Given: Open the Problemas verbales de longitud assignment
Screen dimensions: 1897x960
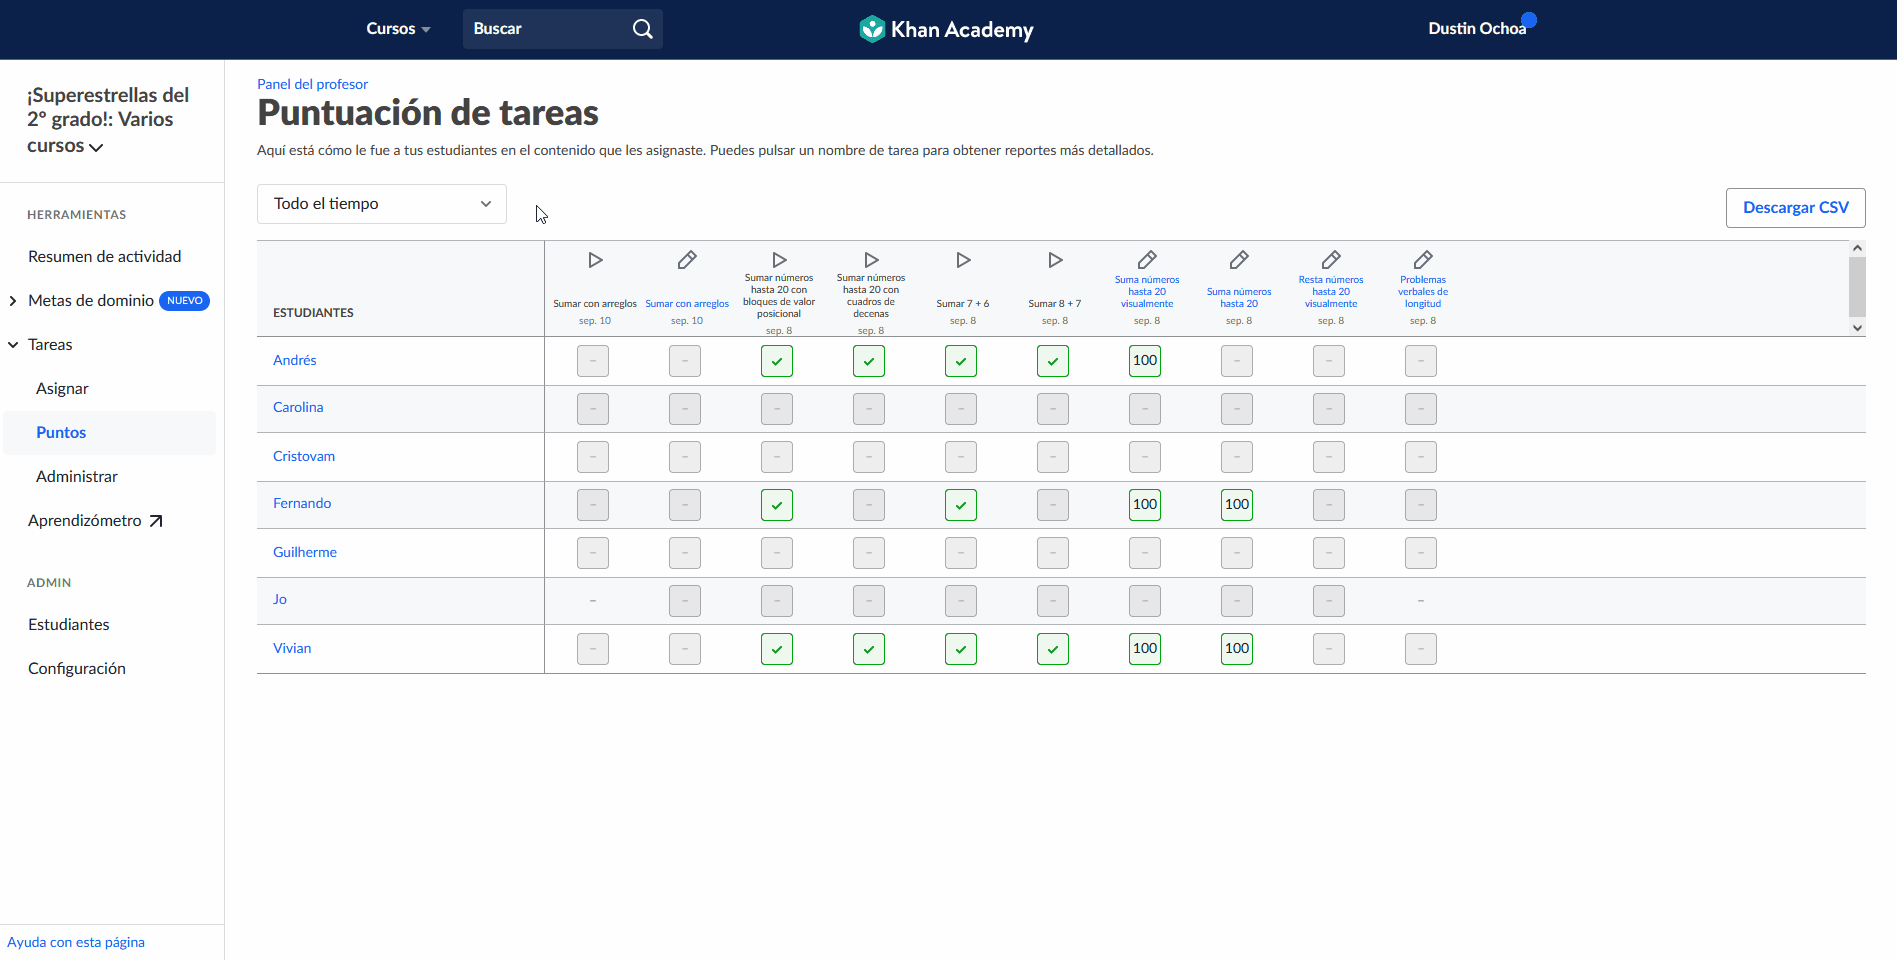Looking at the screenshot, I should pos(1423,292).
